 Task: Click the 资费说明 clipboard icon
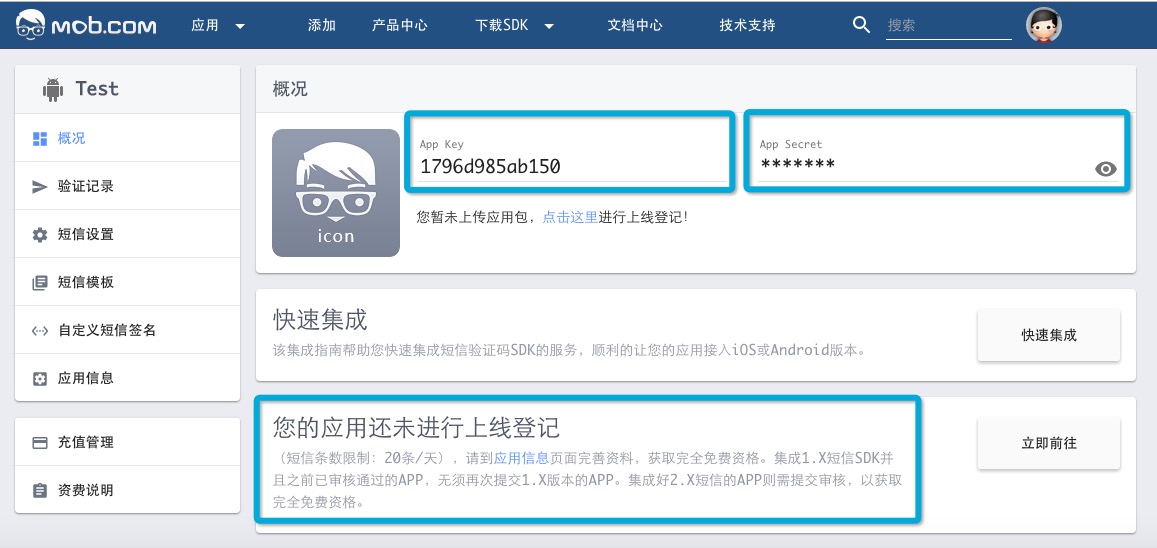(x=40, y=490)
